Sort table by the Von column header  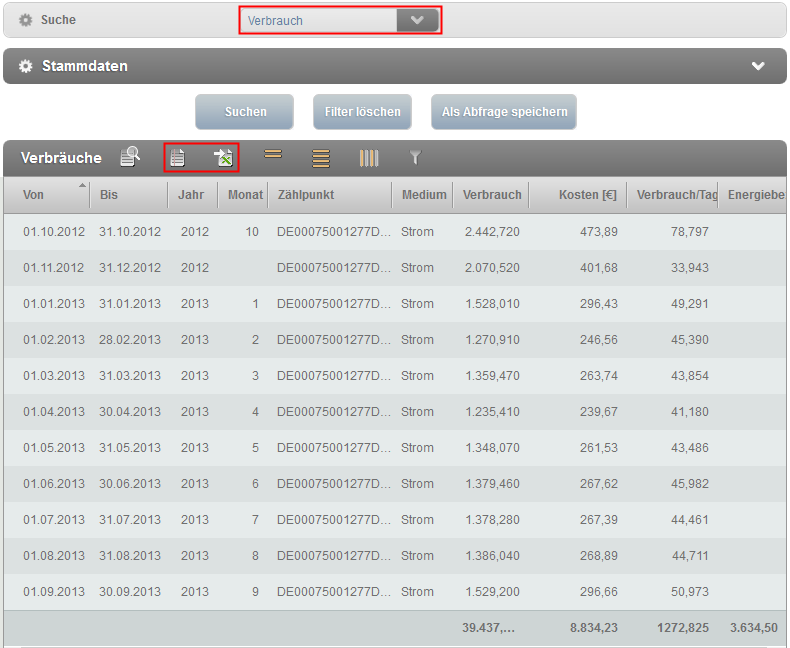coord(34,195)
